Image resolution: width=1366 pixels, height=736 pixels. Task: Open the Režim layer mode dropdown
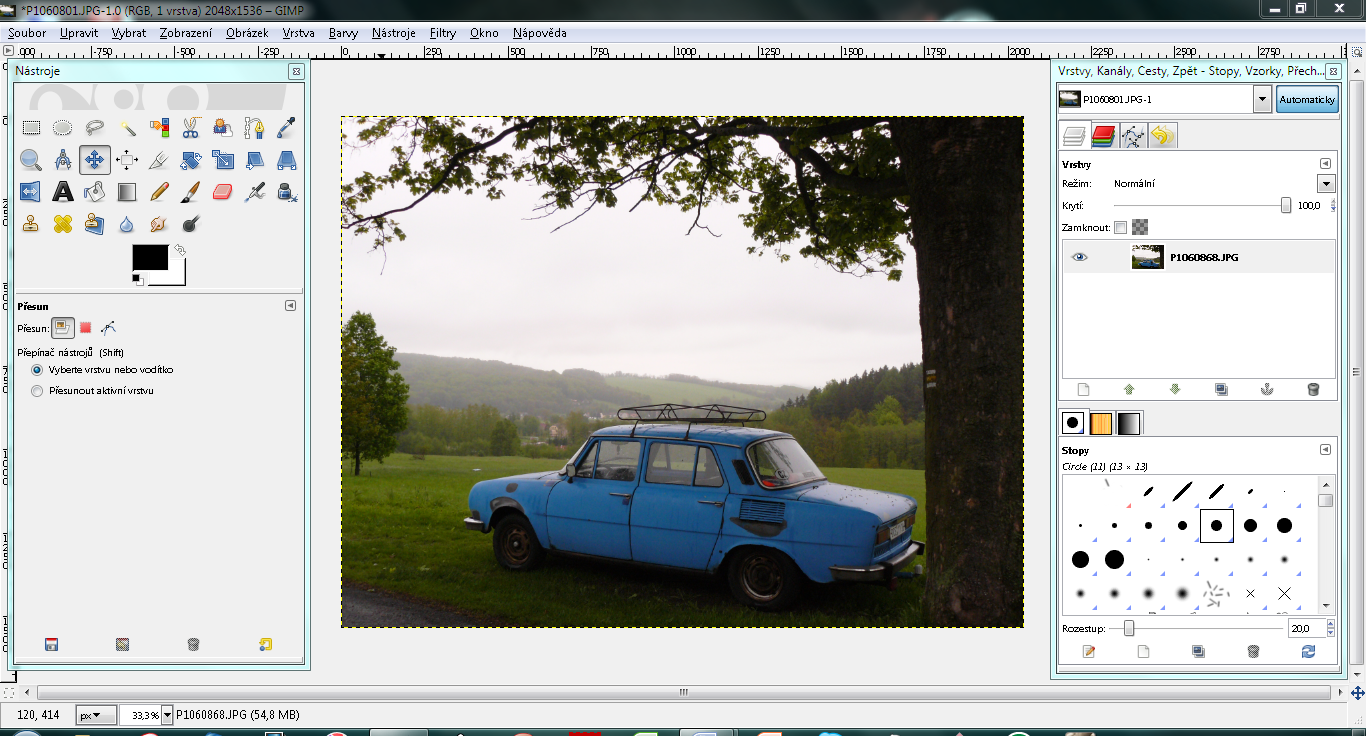click(x=1326, y=184)
